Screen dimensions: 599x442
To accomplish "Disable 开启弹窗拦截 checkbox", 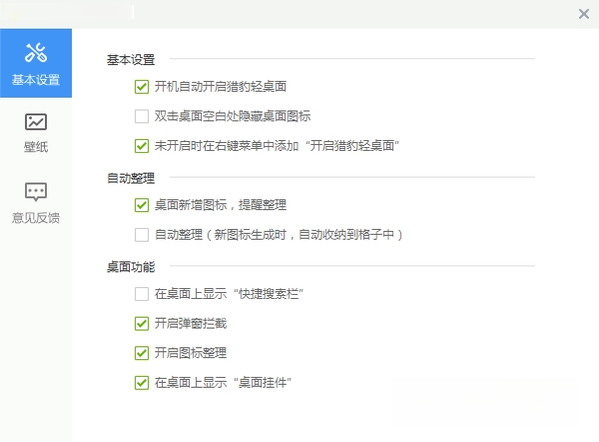I will pyautogui.click(x=142, y=324).
